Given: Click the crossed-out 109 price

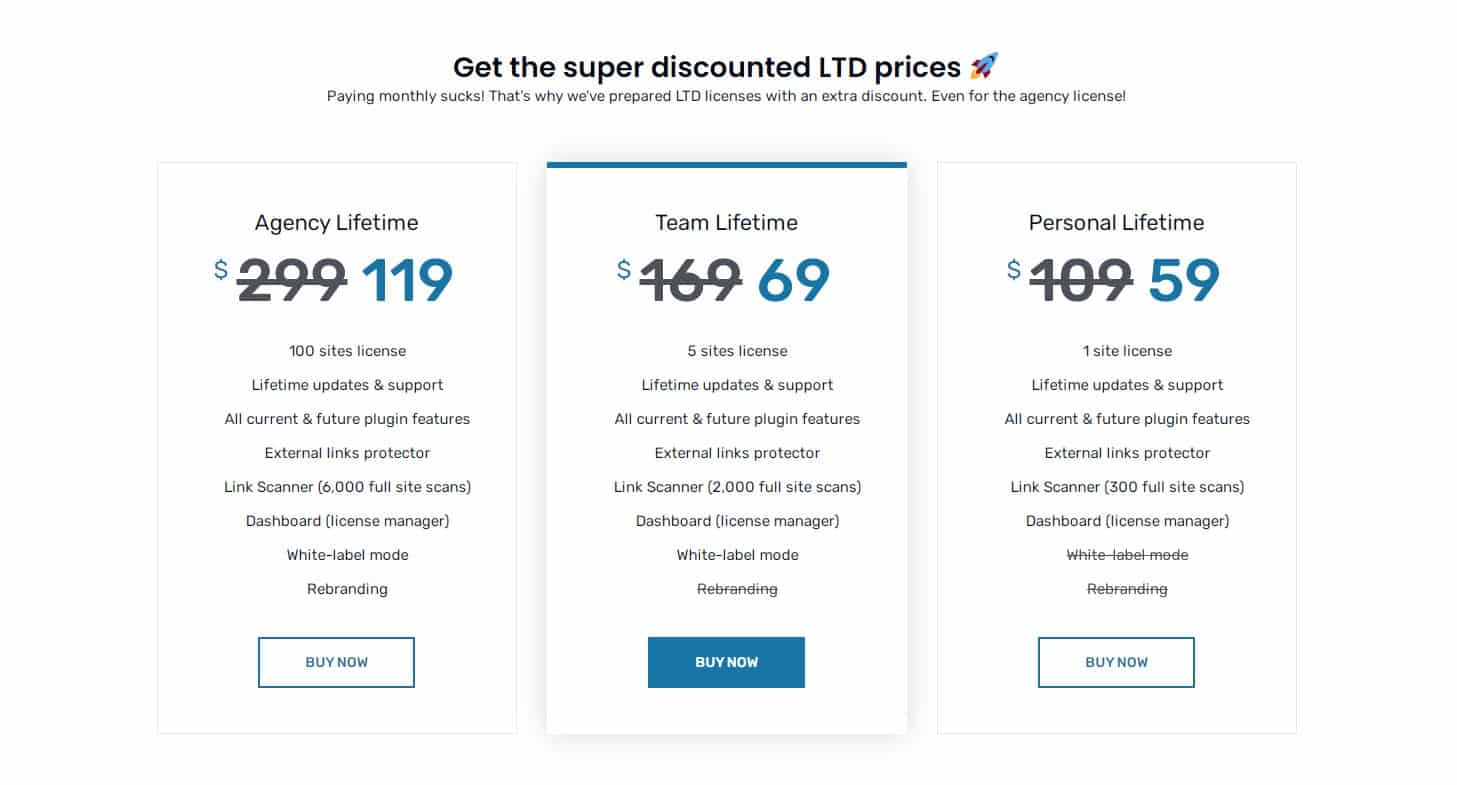Looking at the screenshot, I should pyautogui.click(x=1081, y=280).
